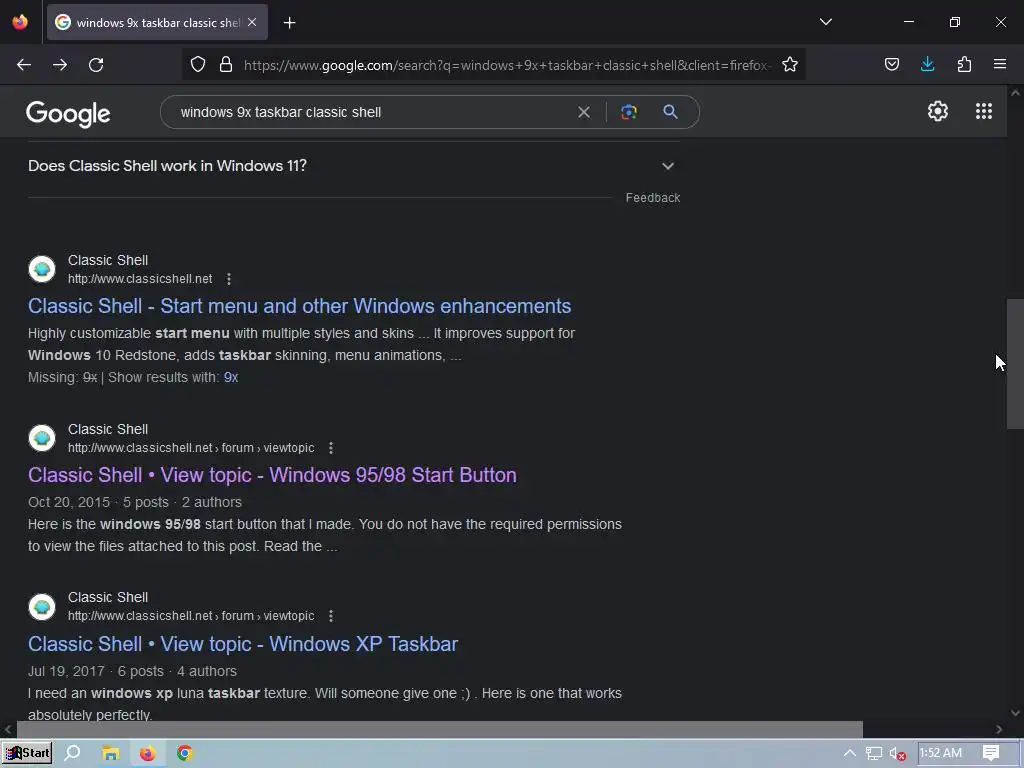Open the extensions puzzle piece icon

point(964,64)
